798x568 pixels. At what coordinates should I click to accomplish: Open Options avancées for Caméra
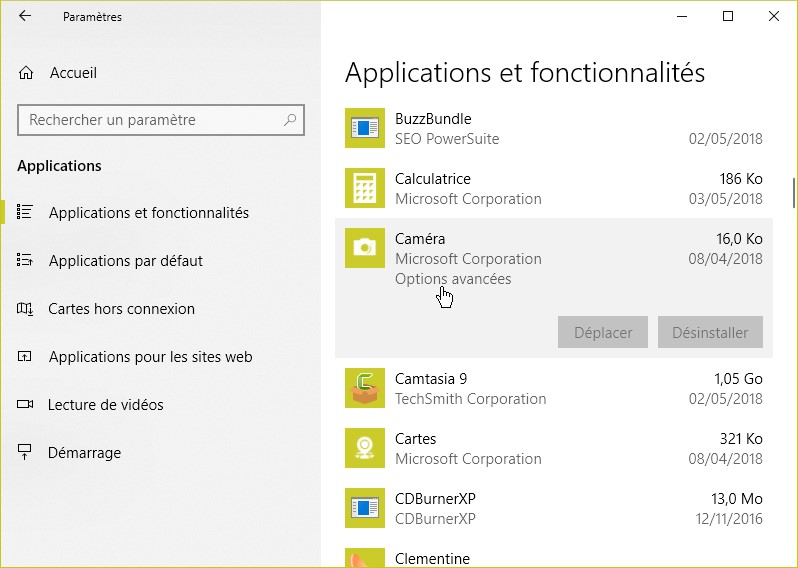(x=453, y=279)
